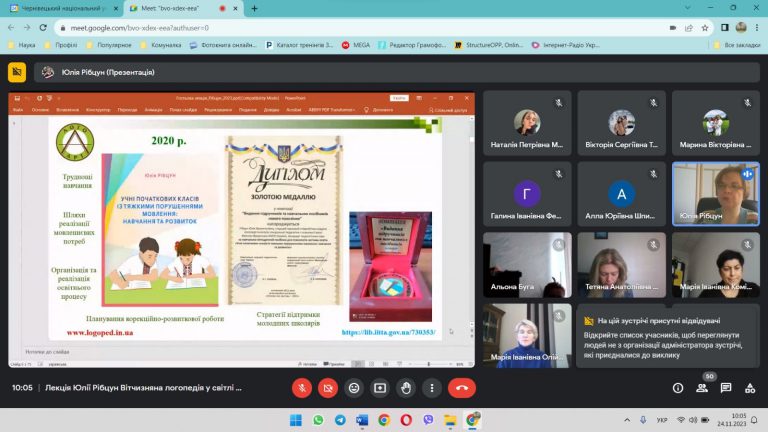Open Все закладки folder
The height and width of the screenshot is (432, 768).
737,45
